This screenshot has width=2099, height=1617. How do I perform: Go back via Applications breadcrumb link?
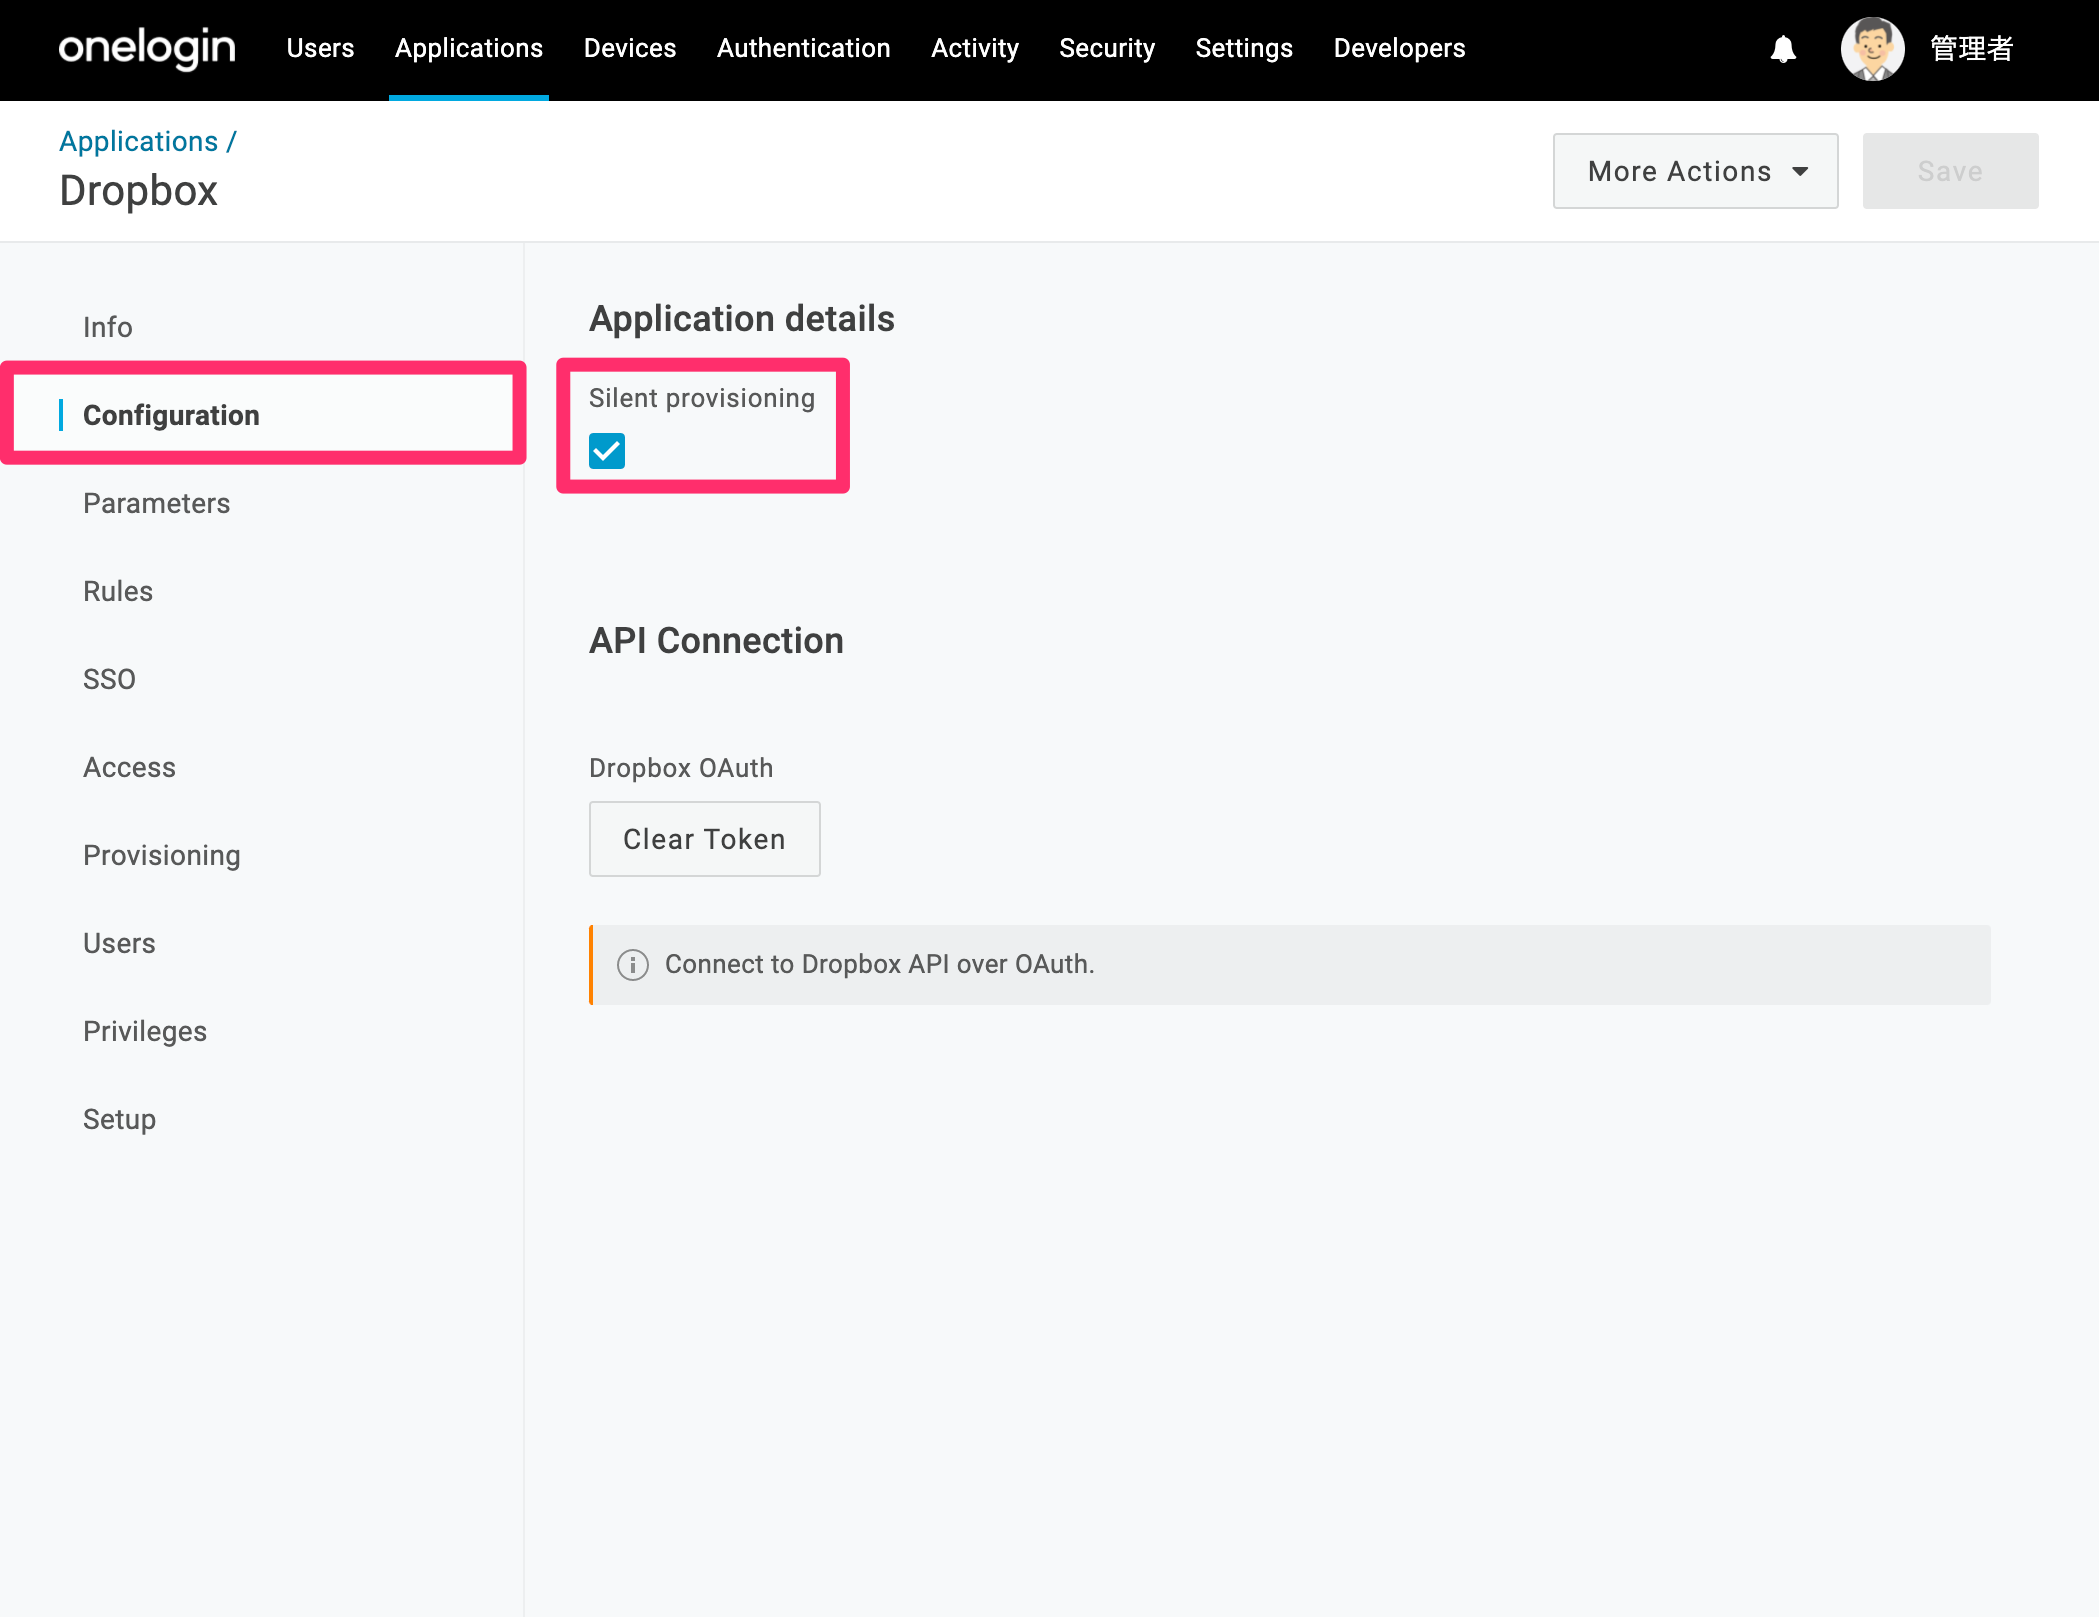[x=138, y=142]
